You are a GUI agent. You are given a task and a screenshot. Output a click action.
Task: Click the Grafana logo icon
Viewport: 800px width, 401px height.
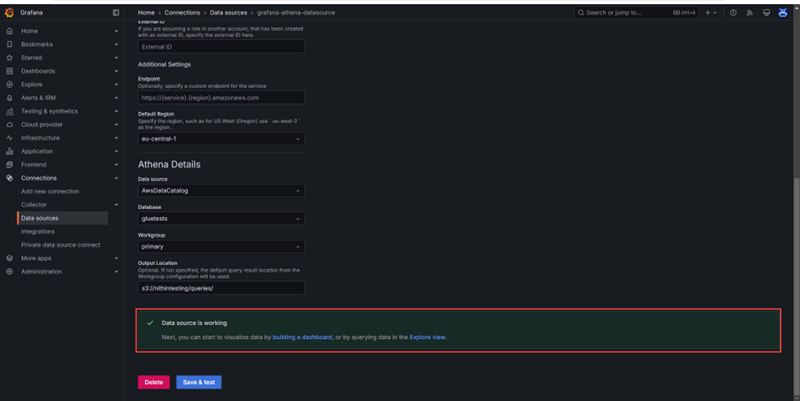pos(9,13)
